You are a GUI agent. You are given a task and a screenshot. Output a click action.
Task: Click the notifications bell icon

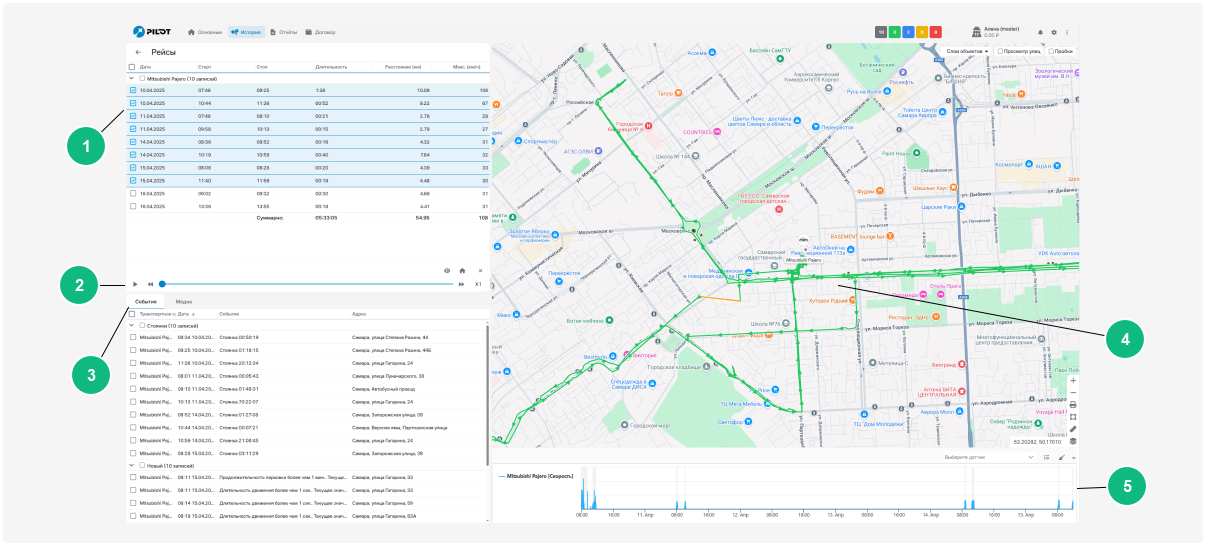click(1040, 32)
